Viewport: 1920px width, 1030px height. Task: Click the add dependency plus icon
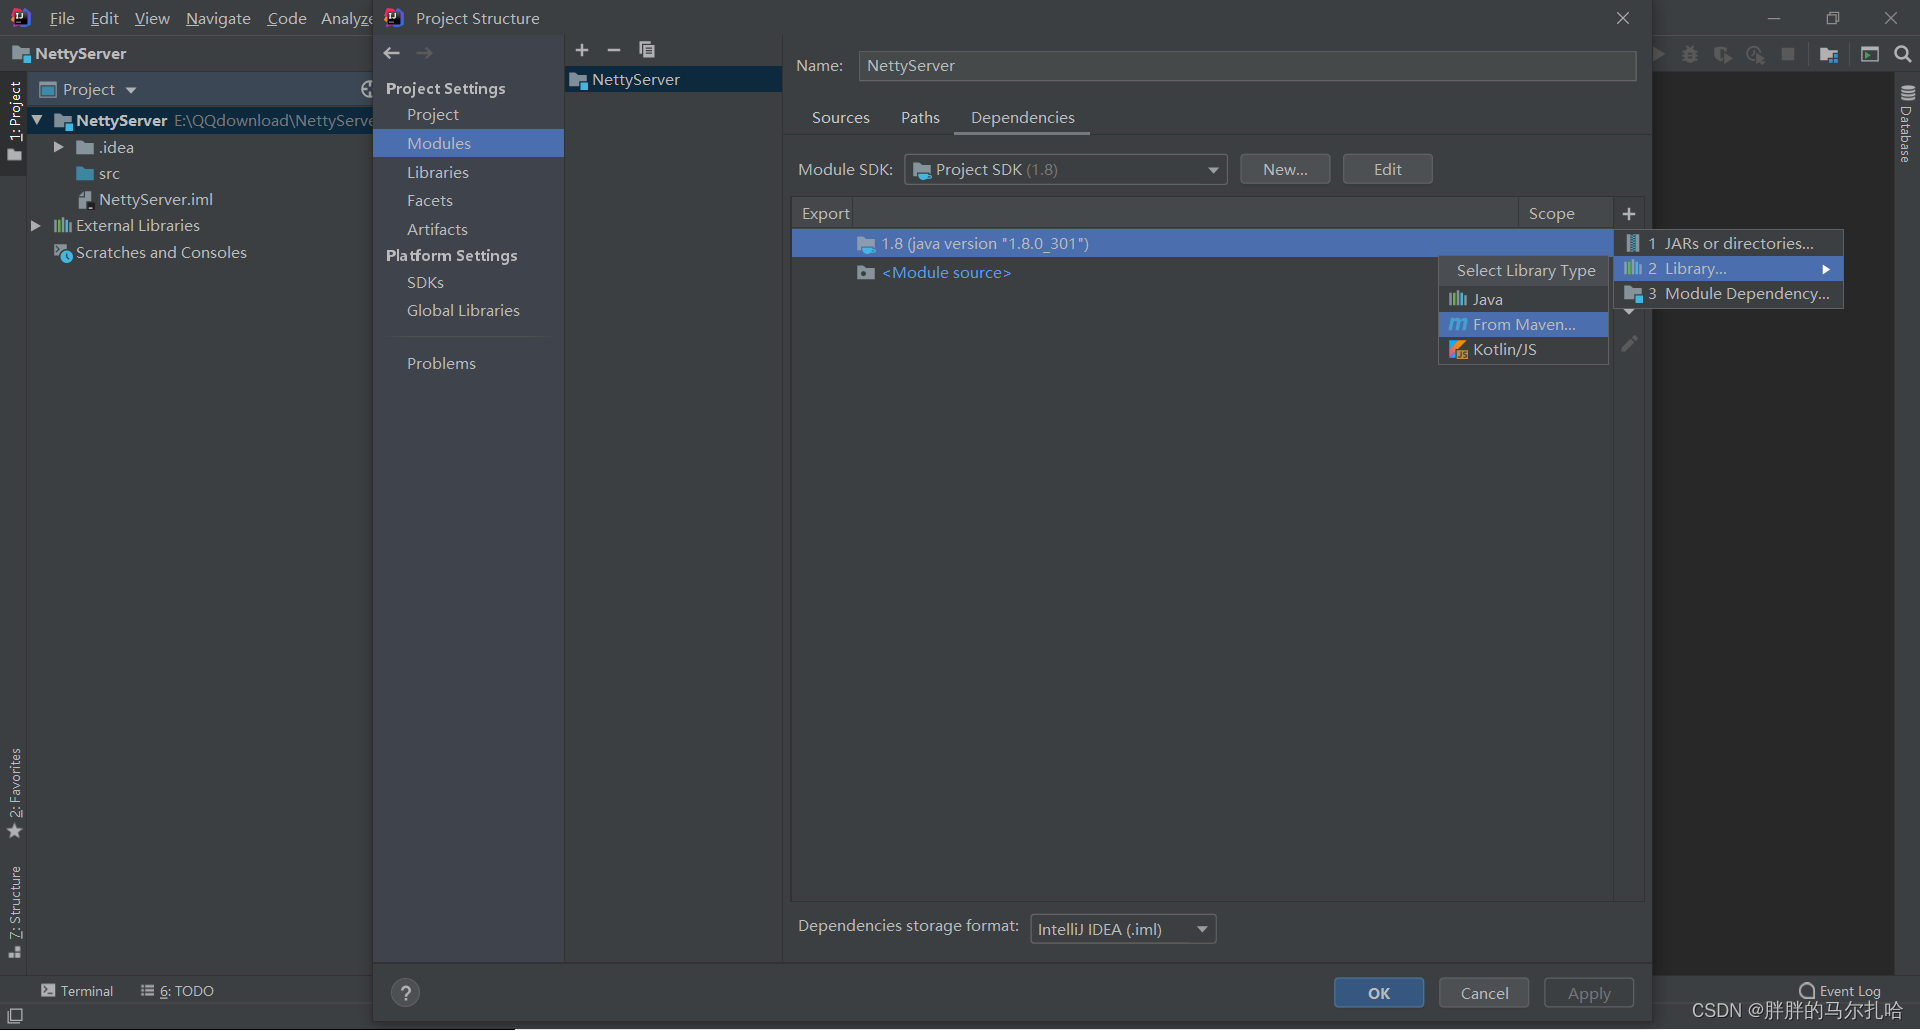tap(1629, 214)
